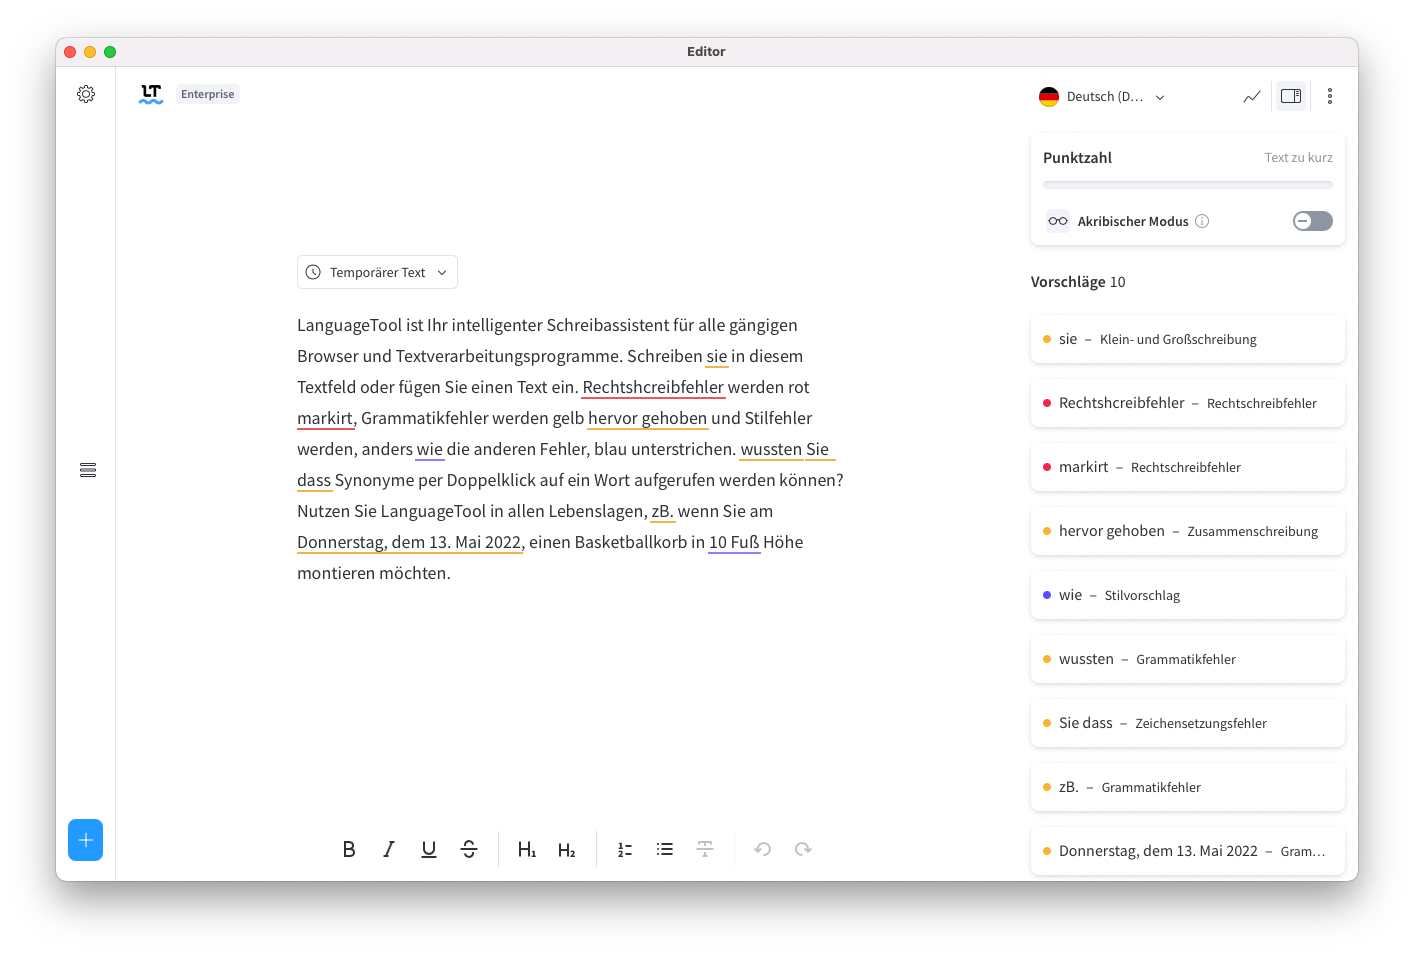Create a new text with plus button
Screen dimensions: 1414x955
pyautogui.click(x=86, y=840)
